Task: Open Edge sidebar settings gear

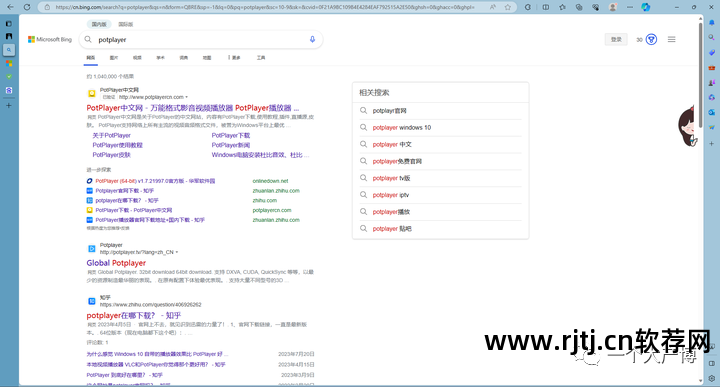Action: tap(712, 378)
